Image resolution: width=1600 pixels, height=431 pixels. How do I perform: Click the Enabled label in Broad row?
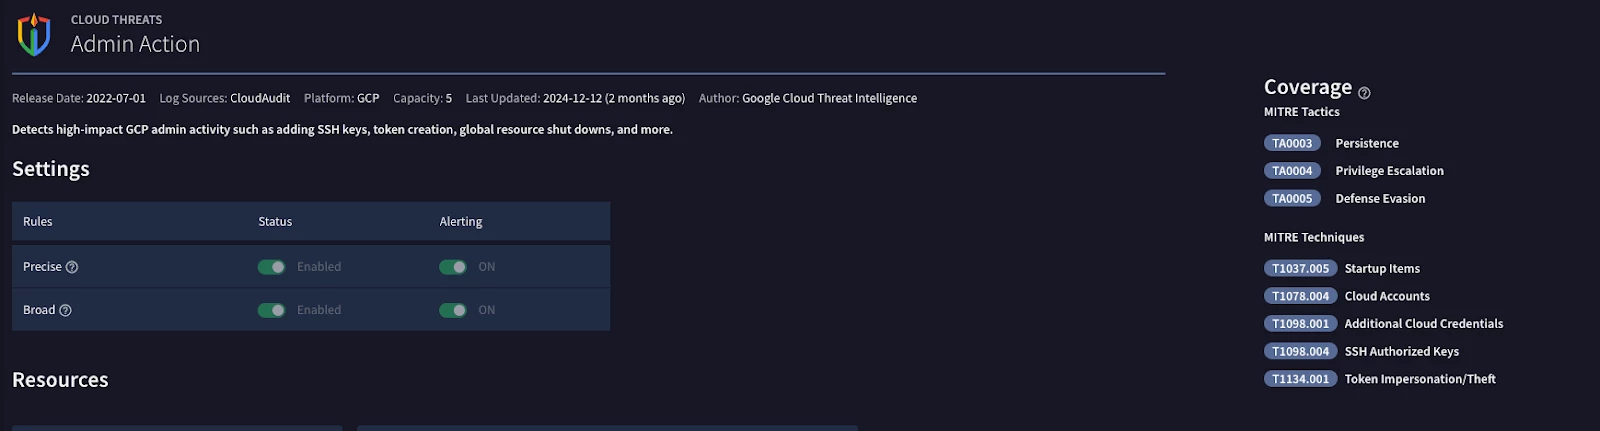(319, 310)
